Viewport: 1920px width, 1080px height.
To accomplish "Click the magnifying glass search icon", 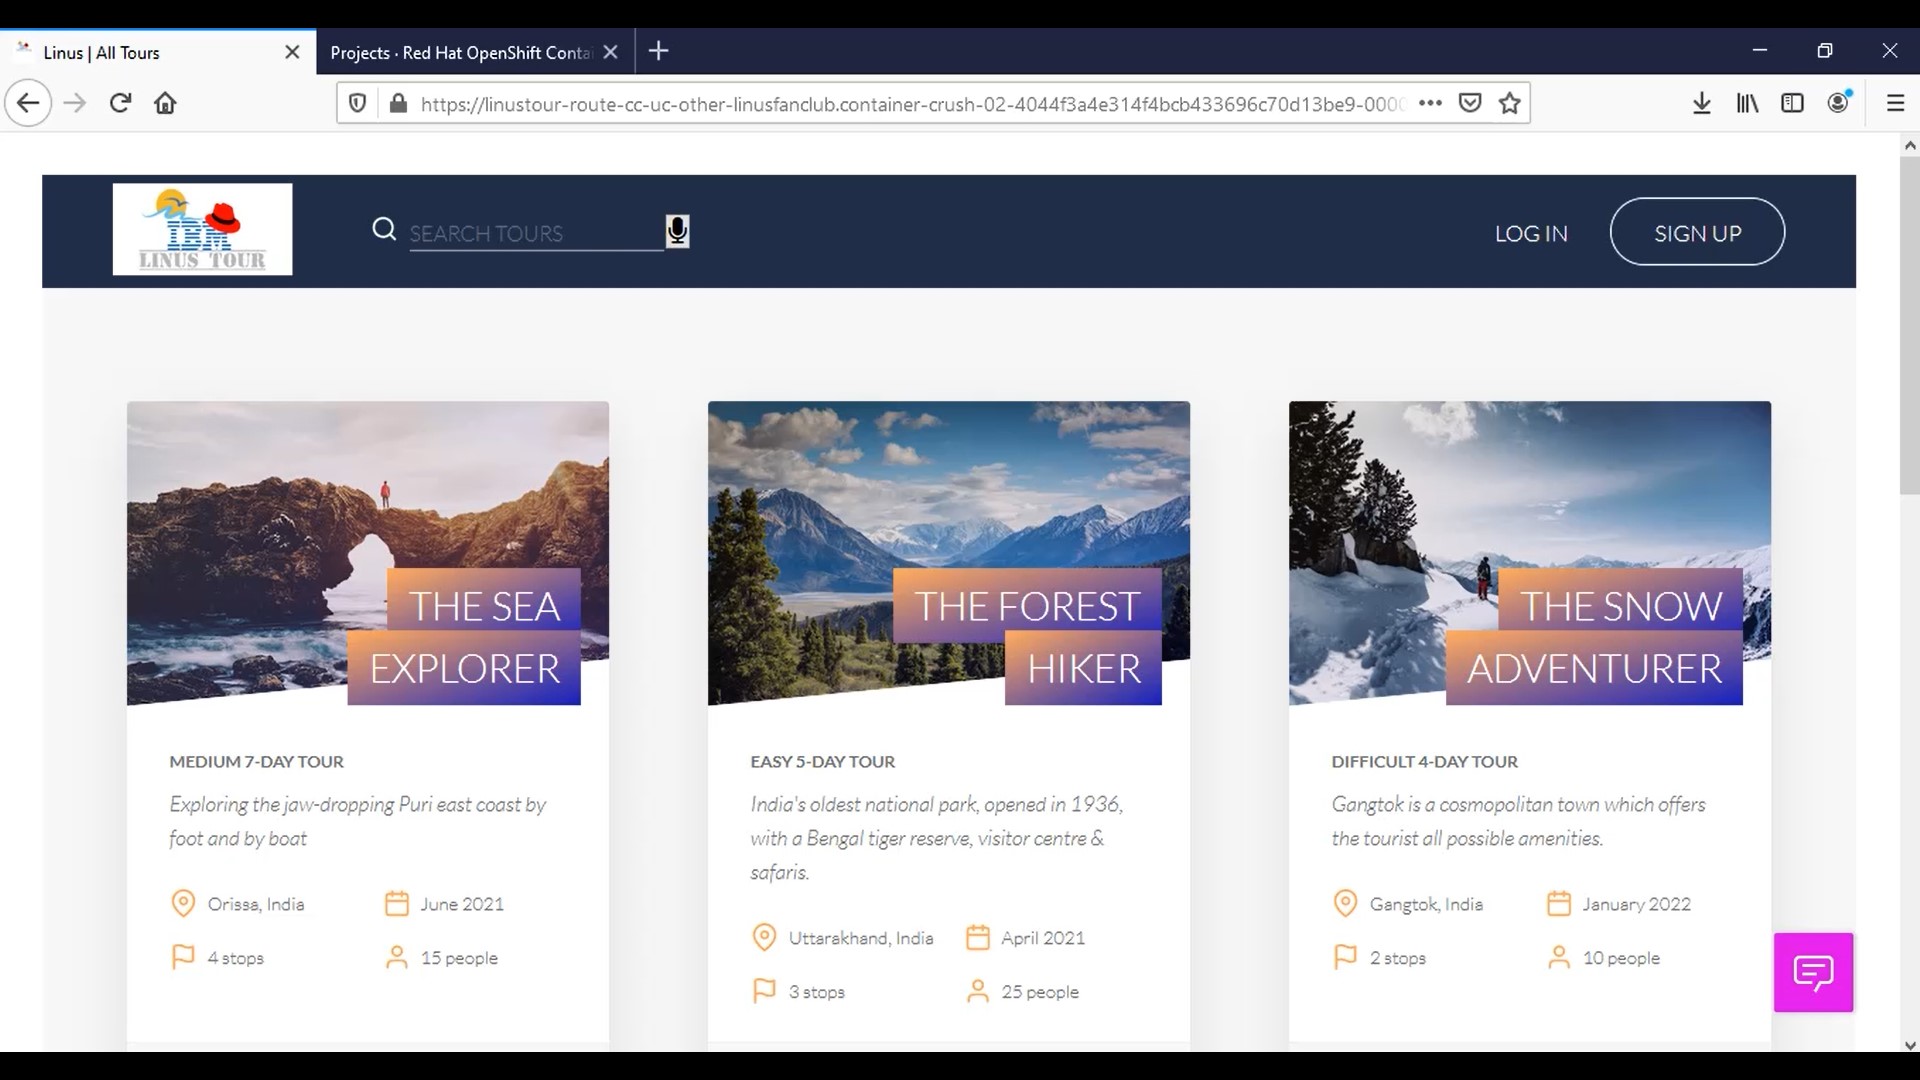I will pos(384,230).
